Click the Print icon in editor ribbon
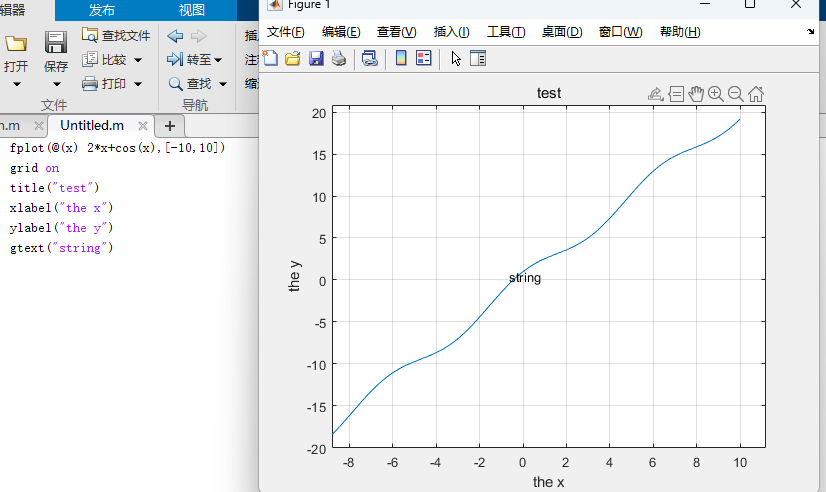 pos(90,83)
